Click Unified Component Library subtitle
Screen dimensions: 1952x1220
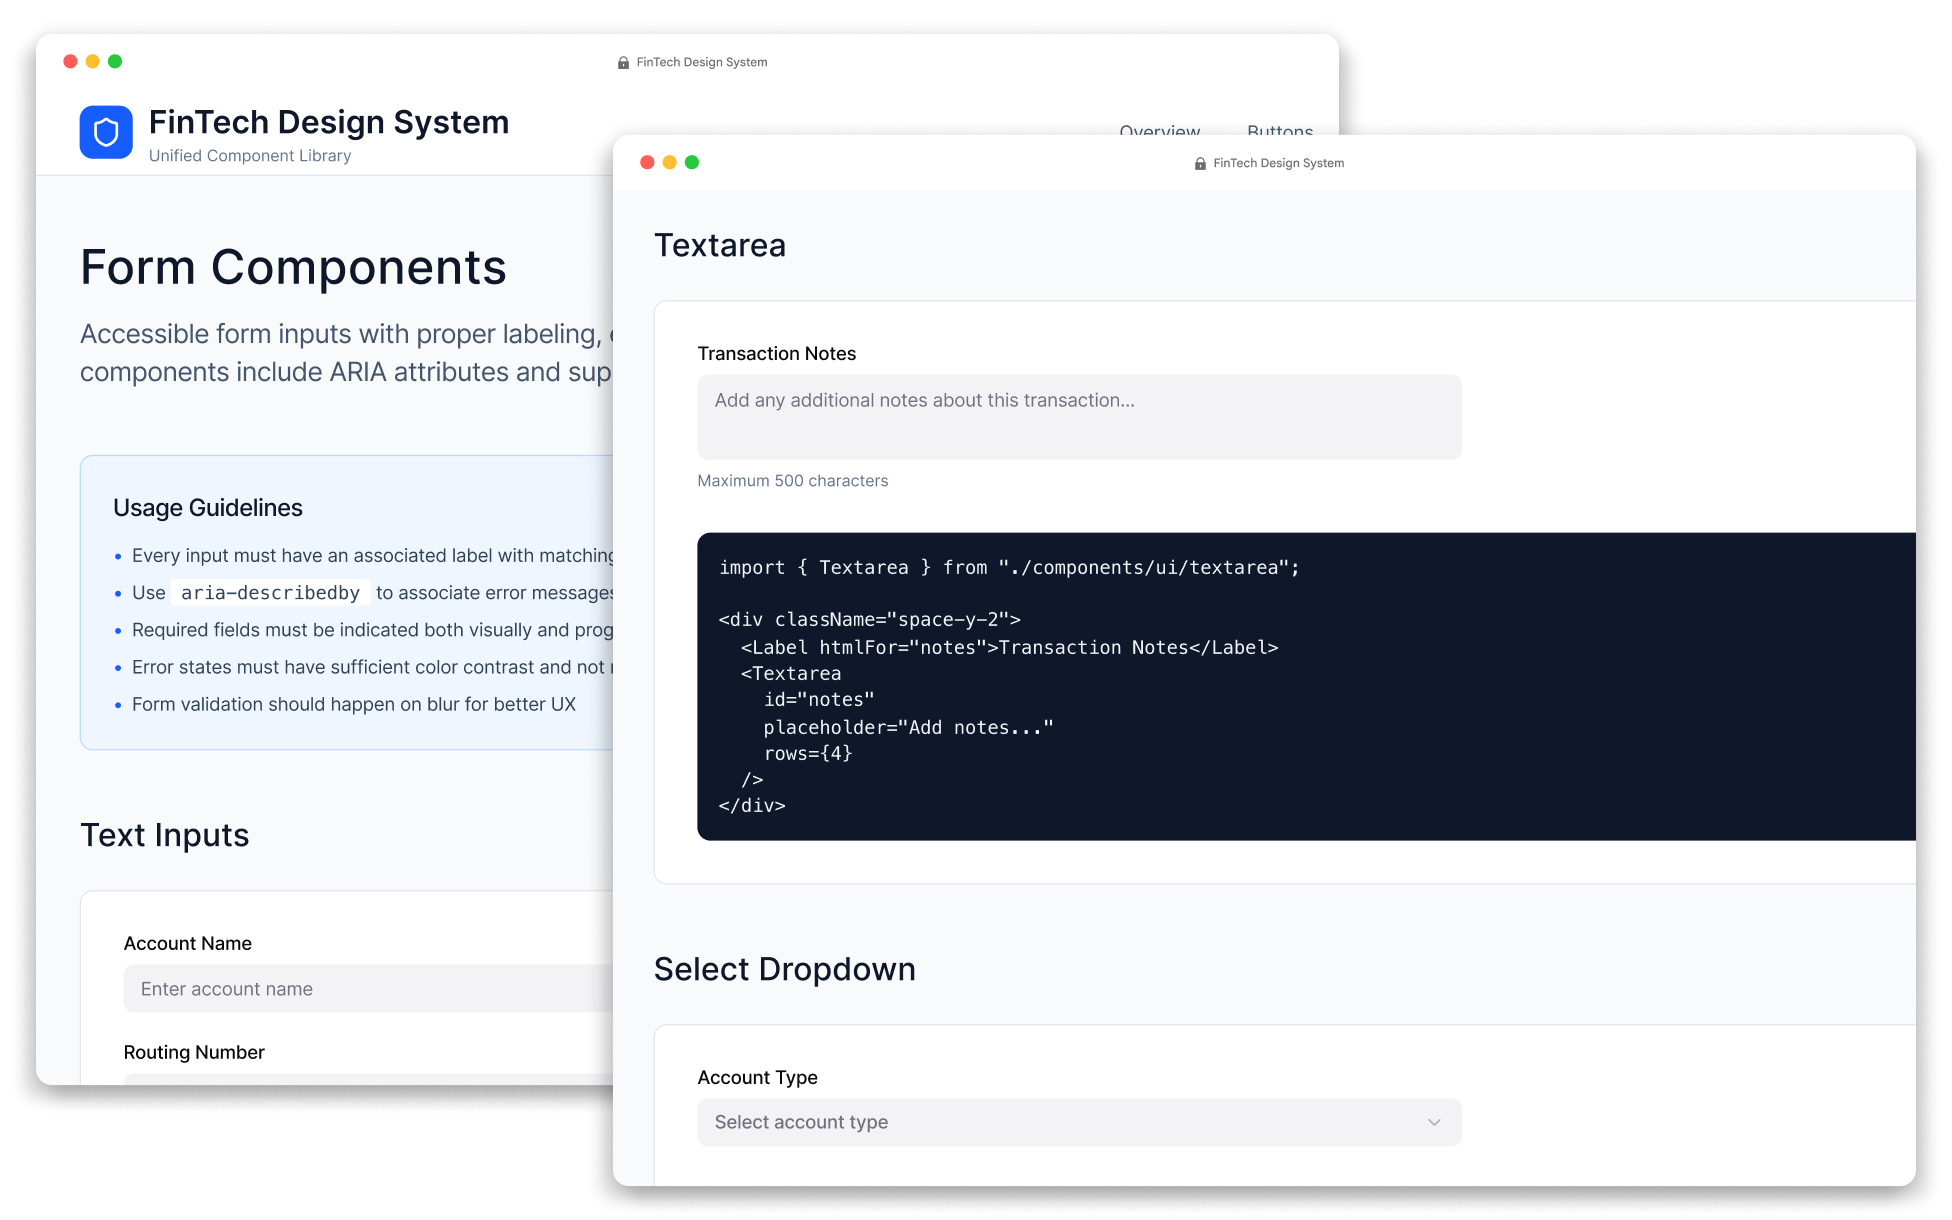click(x=250, y=156)
